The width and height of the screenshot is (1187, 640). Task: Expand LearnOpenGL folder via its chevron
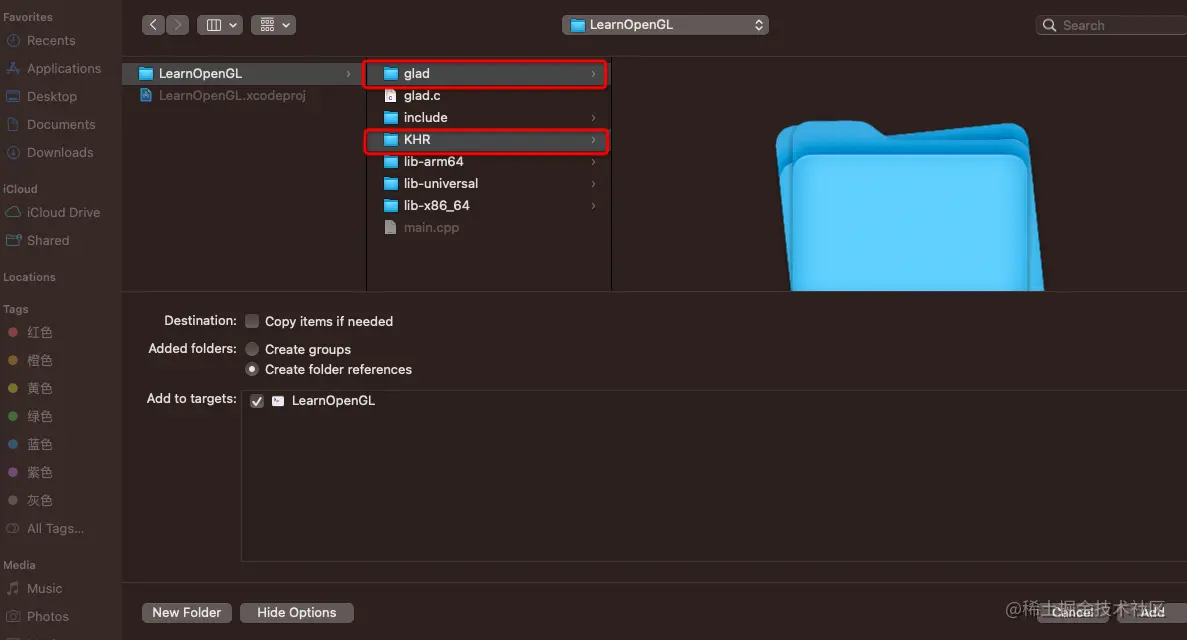[348, 73]
